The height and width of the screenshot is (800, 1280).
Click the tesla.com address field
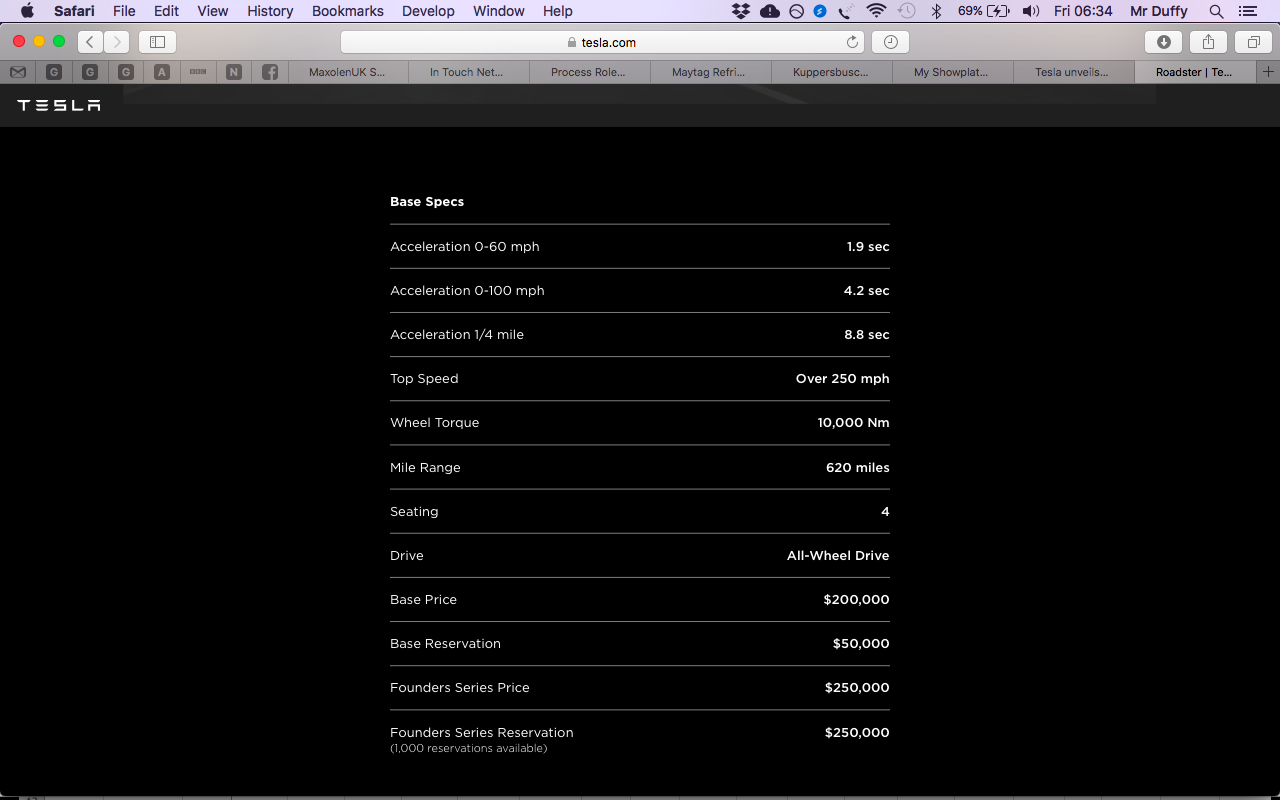point(602,42)
